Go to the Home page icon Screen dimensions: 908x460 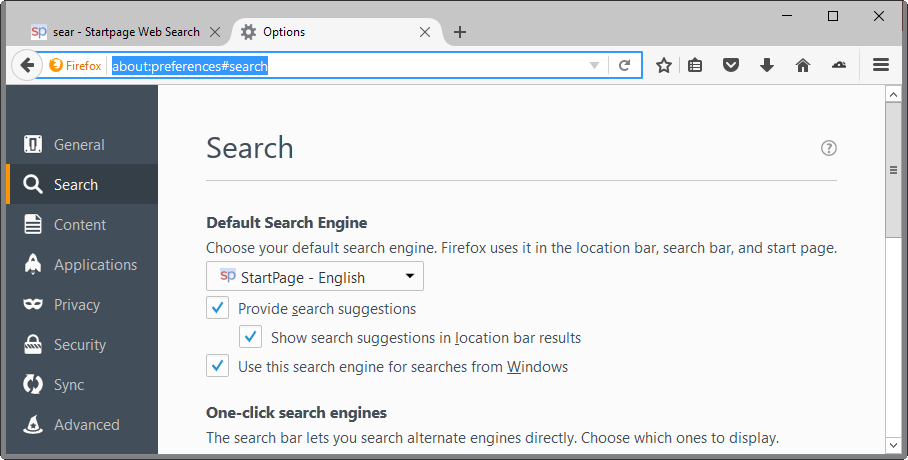803,65
